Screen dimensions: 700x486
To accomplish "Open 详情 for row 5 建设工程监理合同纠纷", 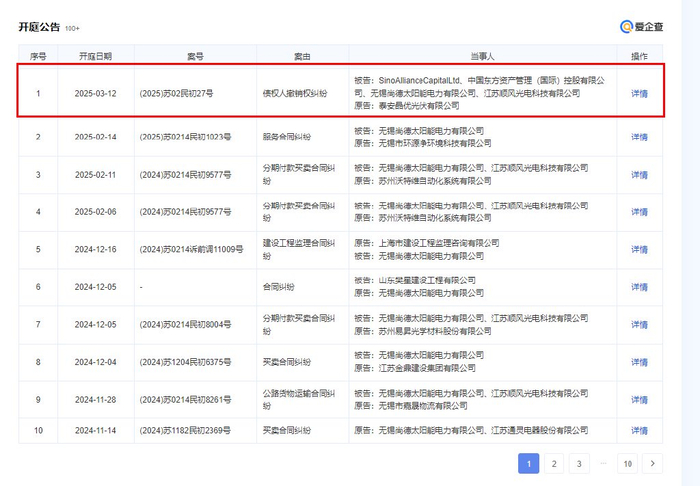I will [639, 249].
